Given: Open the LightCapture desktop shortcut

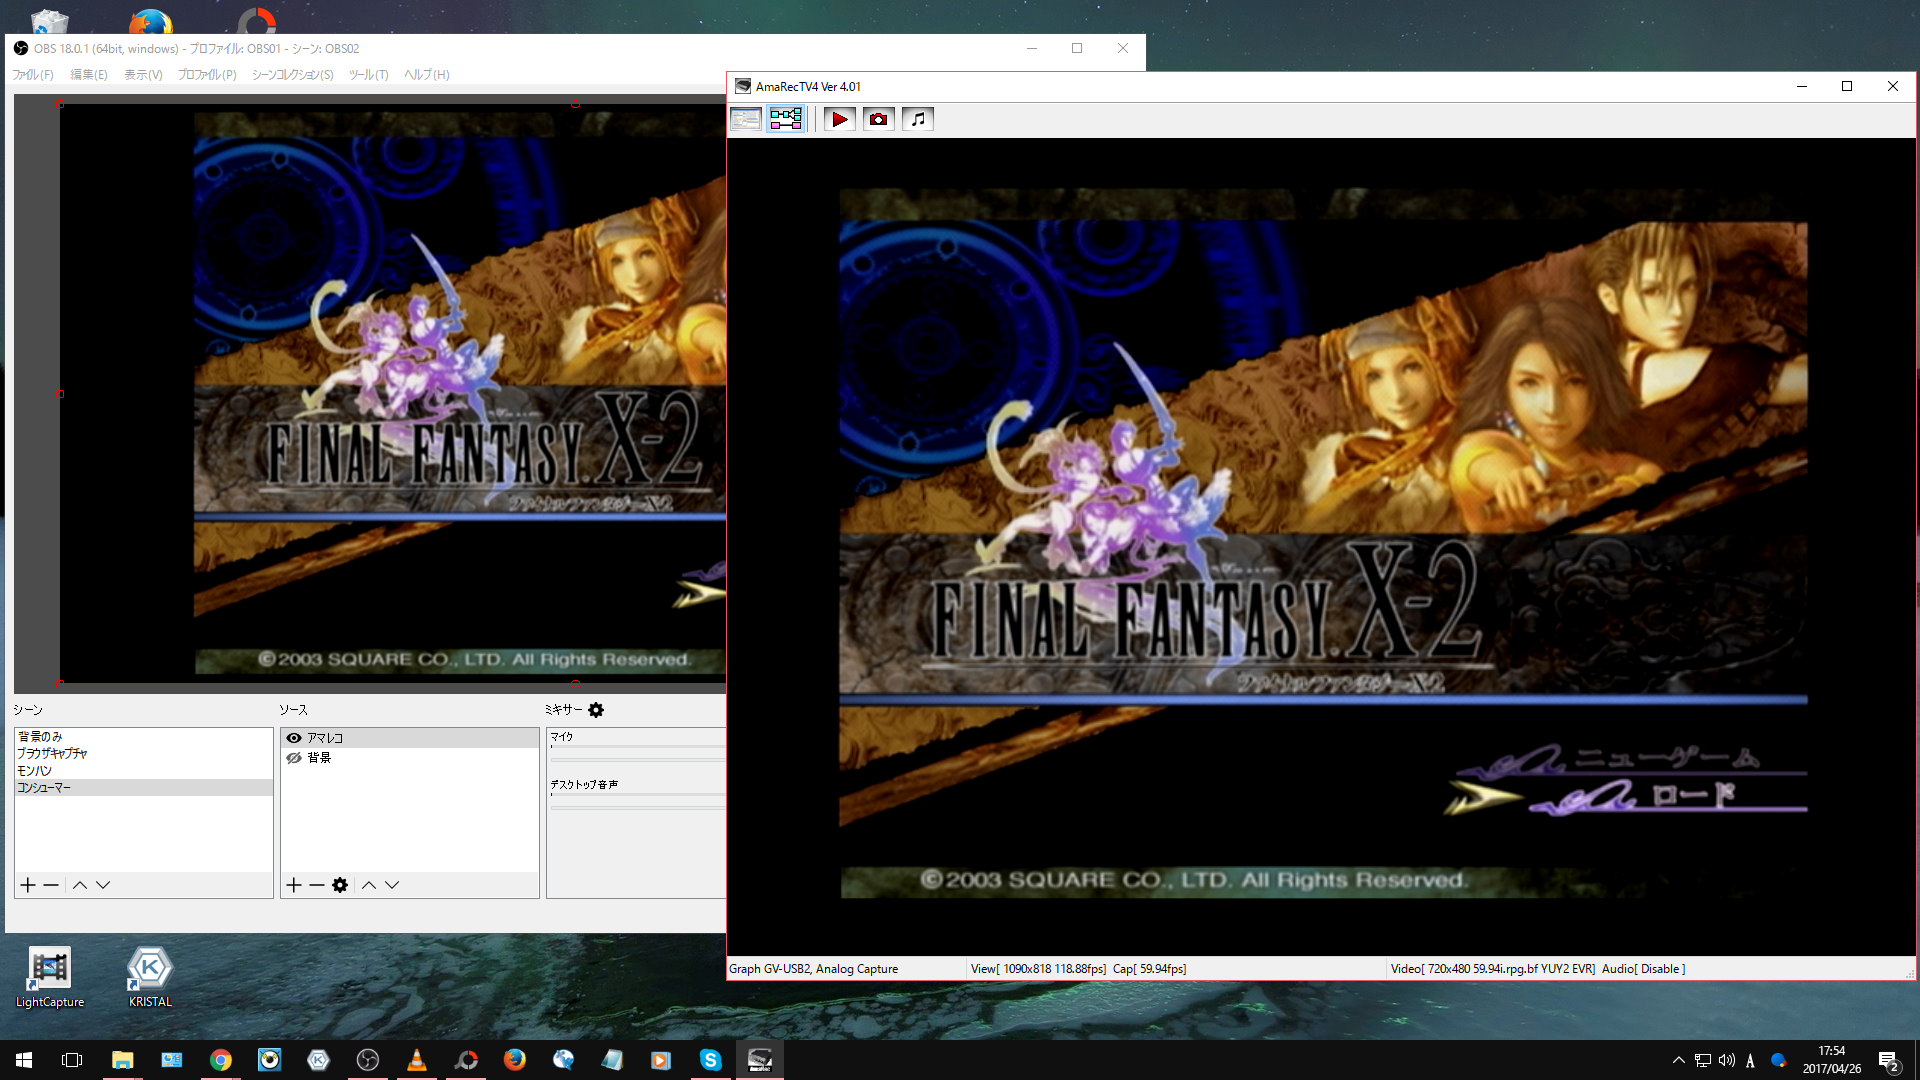Looking at the screenshot, I should pos(50,977).
